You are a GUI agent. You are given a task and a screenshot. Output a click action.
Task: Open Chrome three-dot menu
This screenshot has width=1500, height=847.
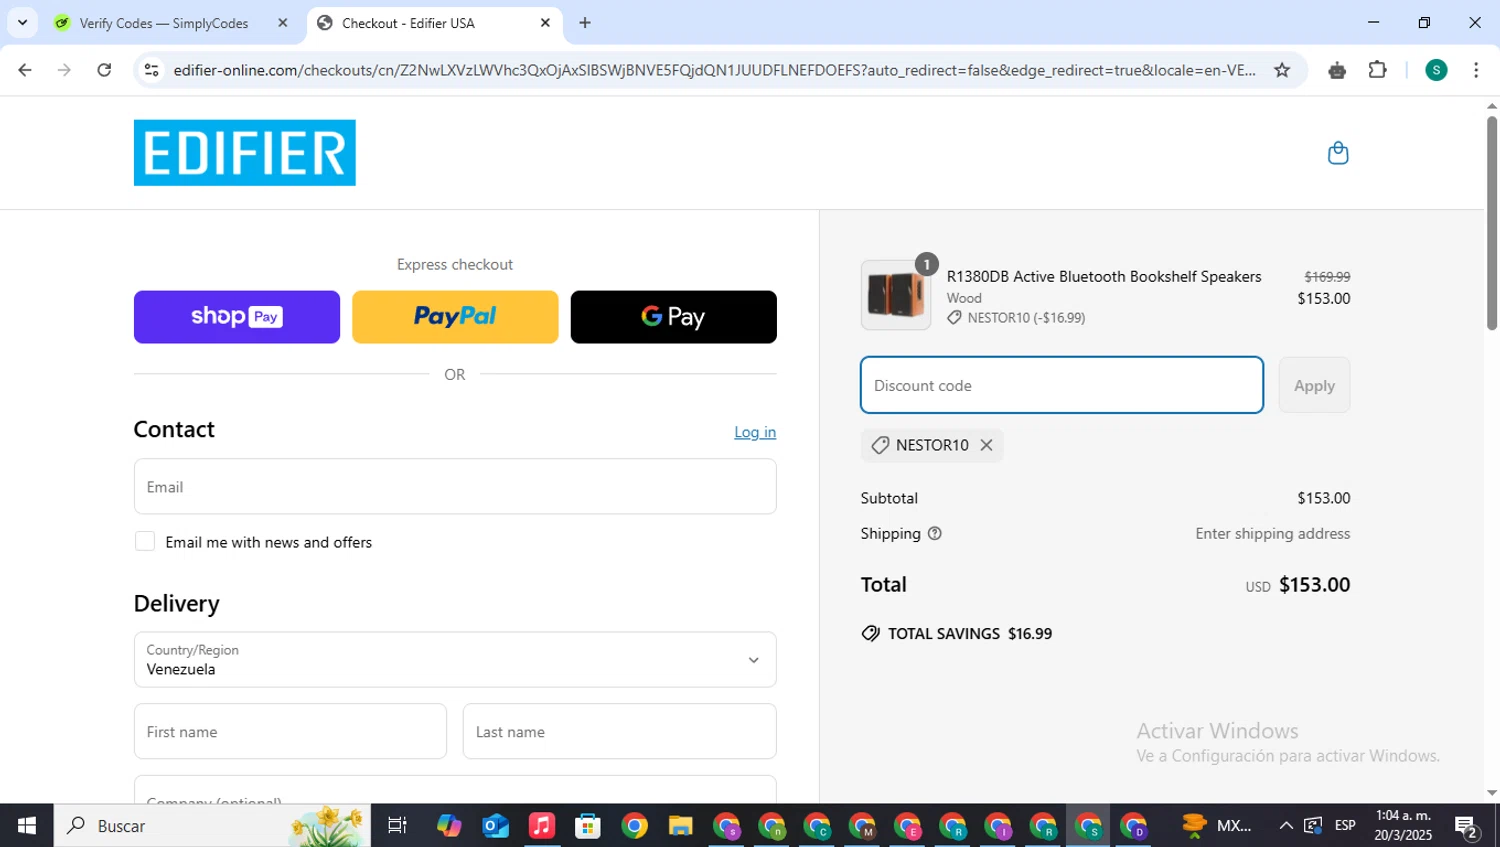(1476, 70)
